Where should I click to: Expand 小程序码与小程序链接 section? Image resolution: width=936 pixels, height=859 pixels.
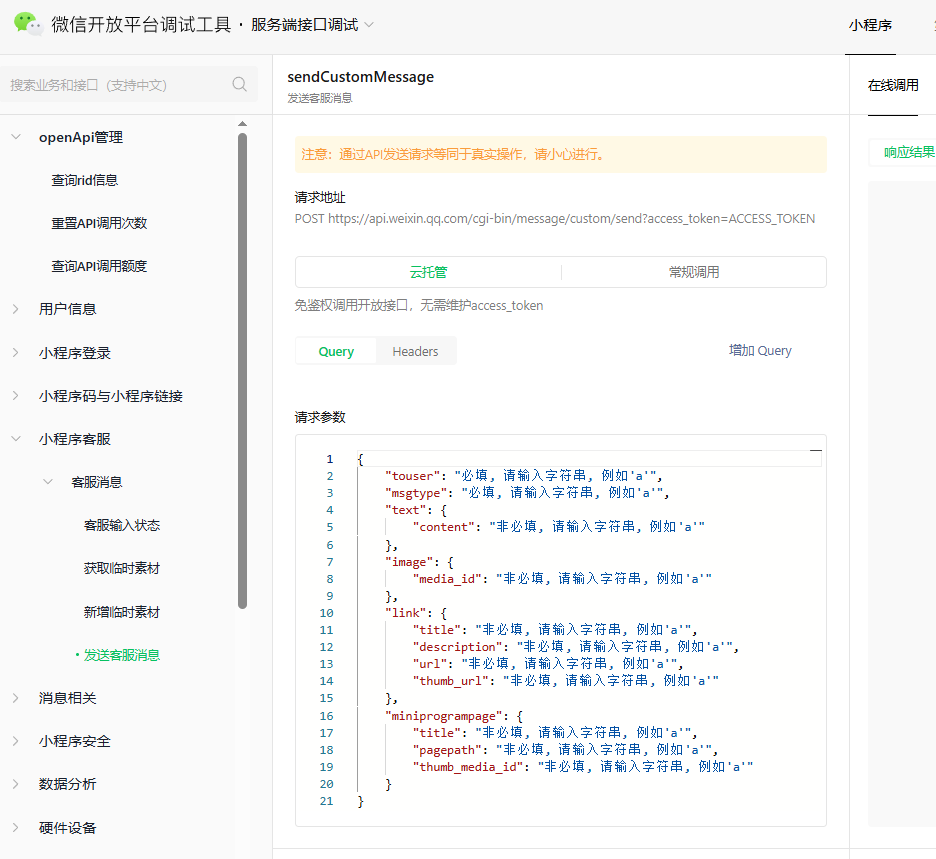point(16,396)
